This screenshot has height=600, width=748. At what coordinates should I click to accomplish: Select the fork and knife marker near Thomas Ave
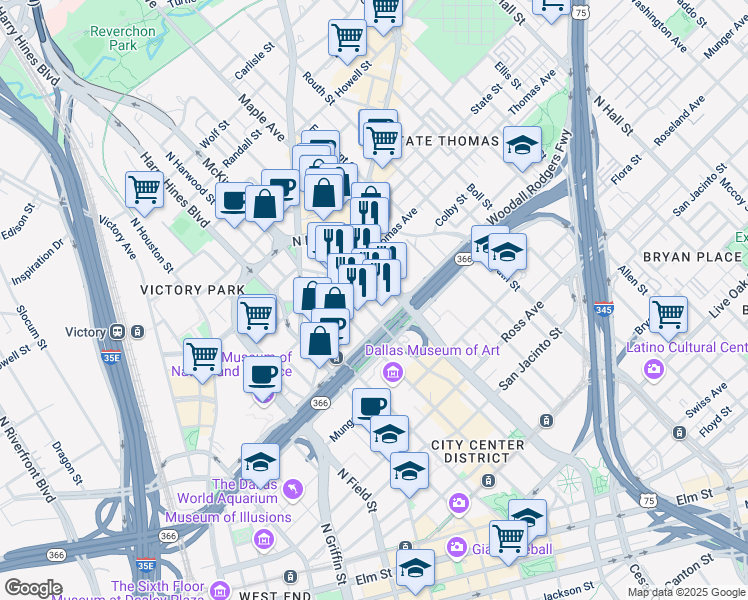370,213
